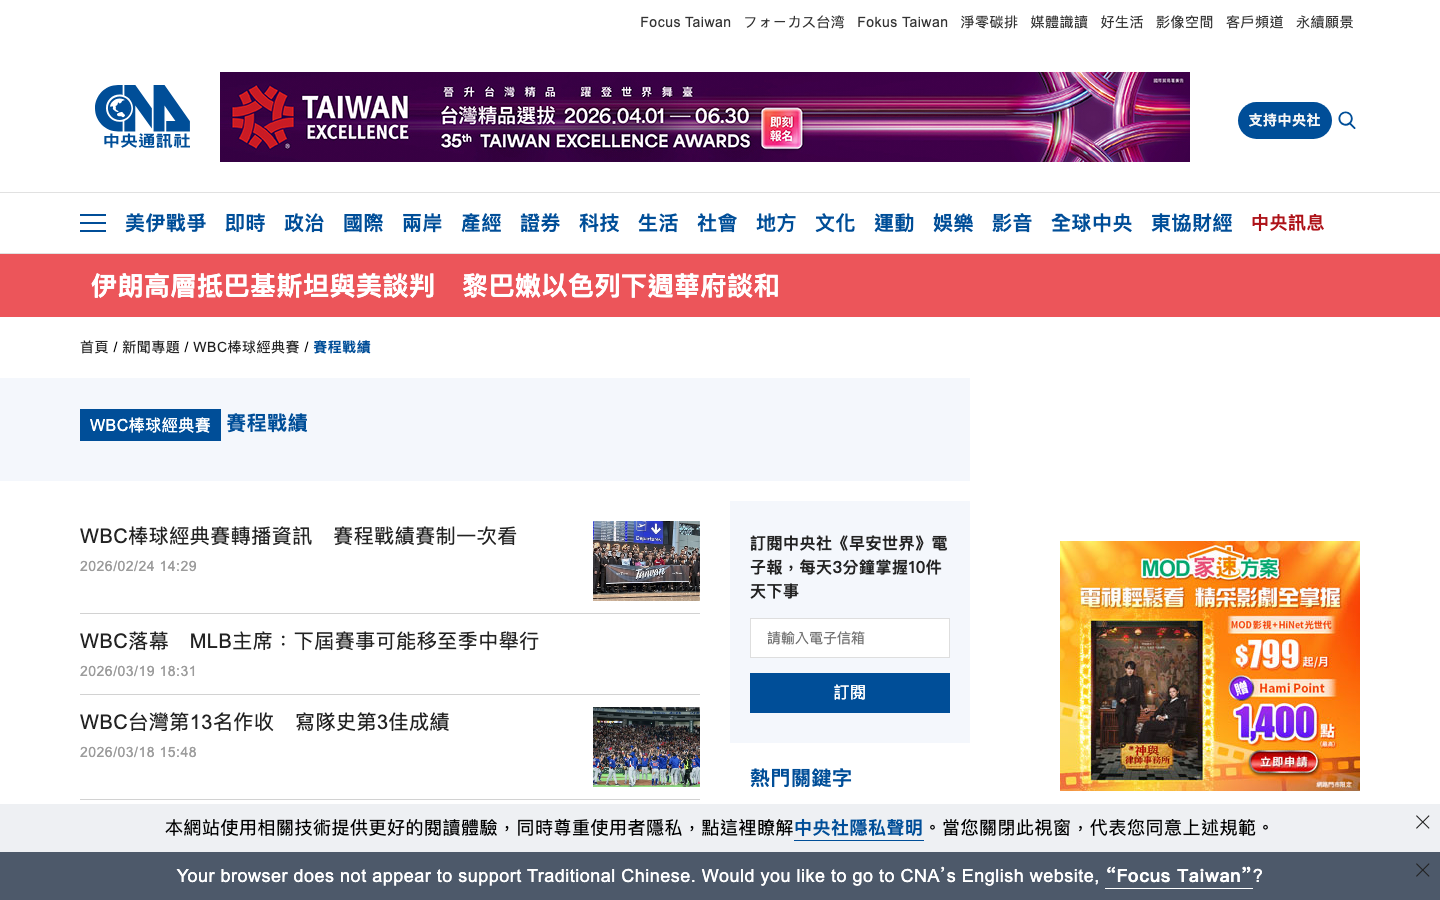Select 全球中央 in the navigation
The height and width of the screenshot is (900, 1440).
[1091, 223]
